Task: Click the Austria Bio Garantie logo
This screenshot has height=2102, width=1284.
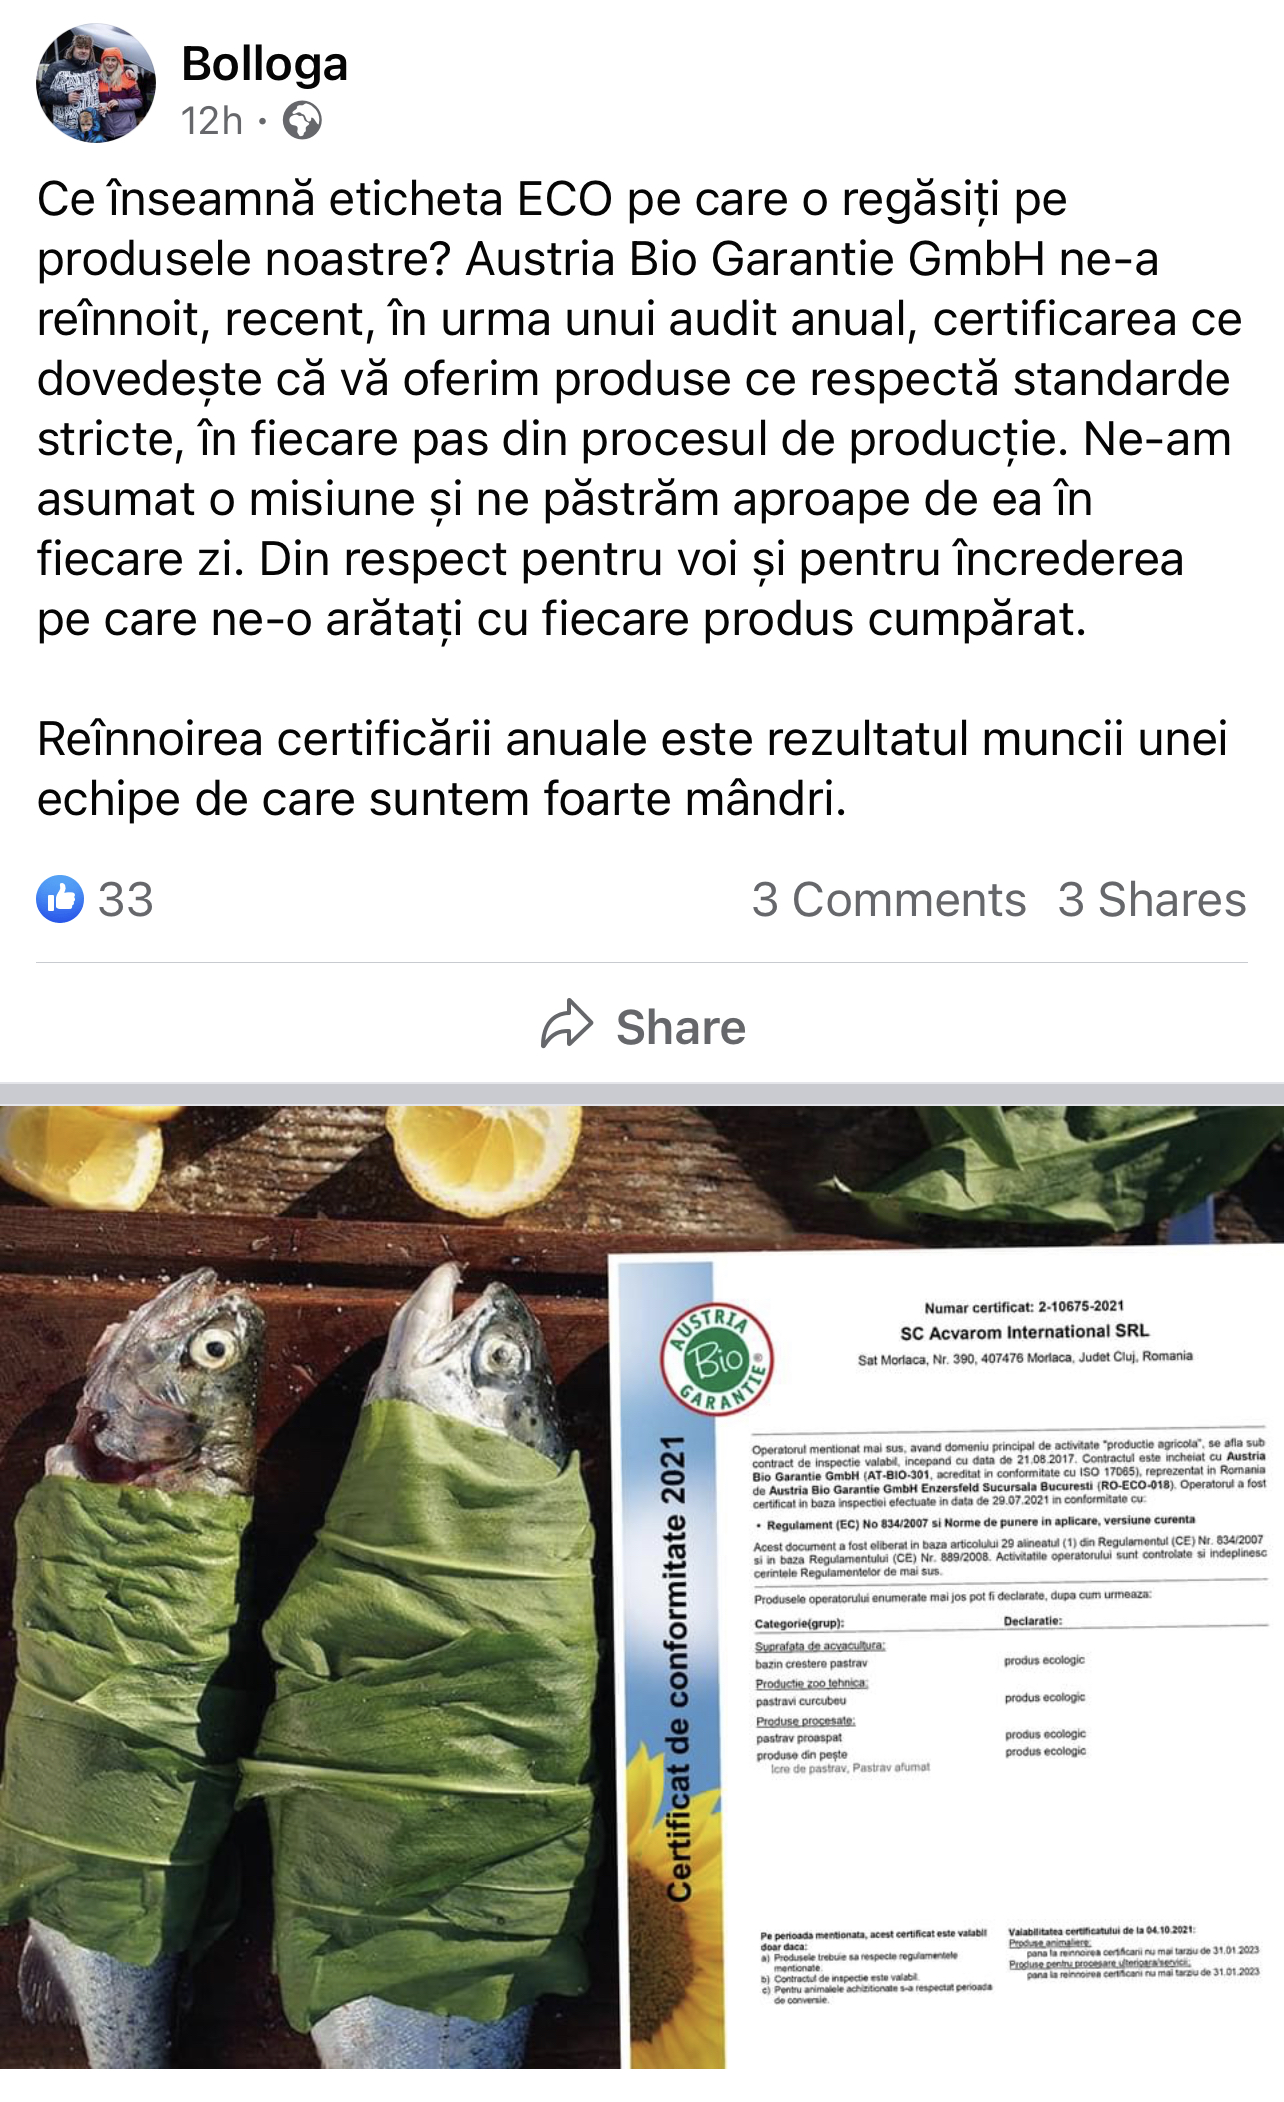Action: (718, 1358)
